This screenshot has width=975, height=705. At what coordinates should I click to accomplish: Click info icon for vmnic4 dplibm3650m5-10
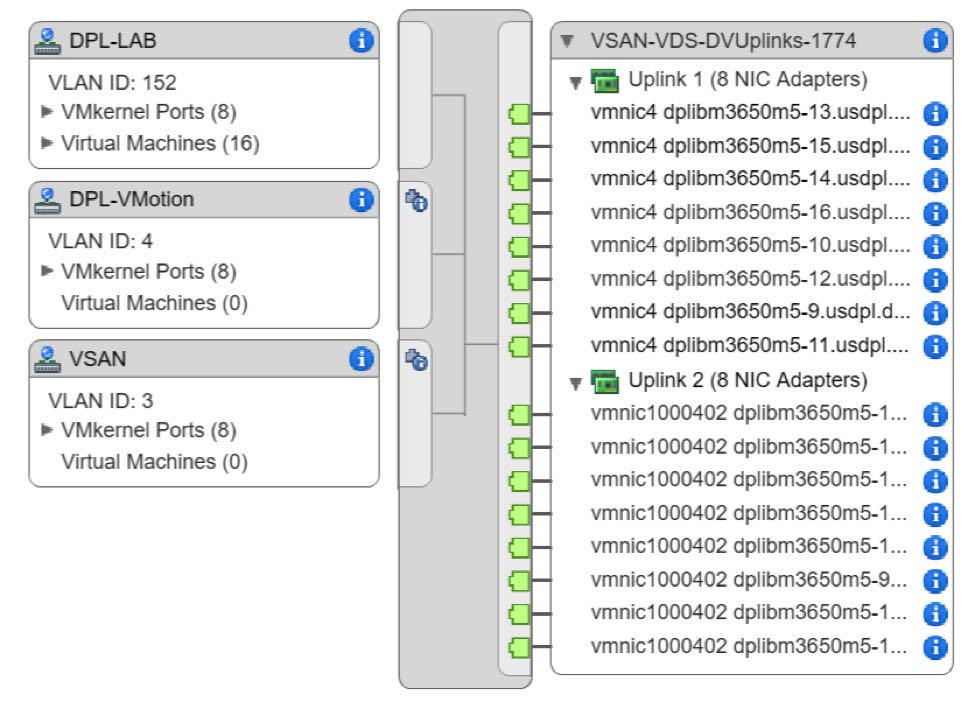click(x=935, y=247)
